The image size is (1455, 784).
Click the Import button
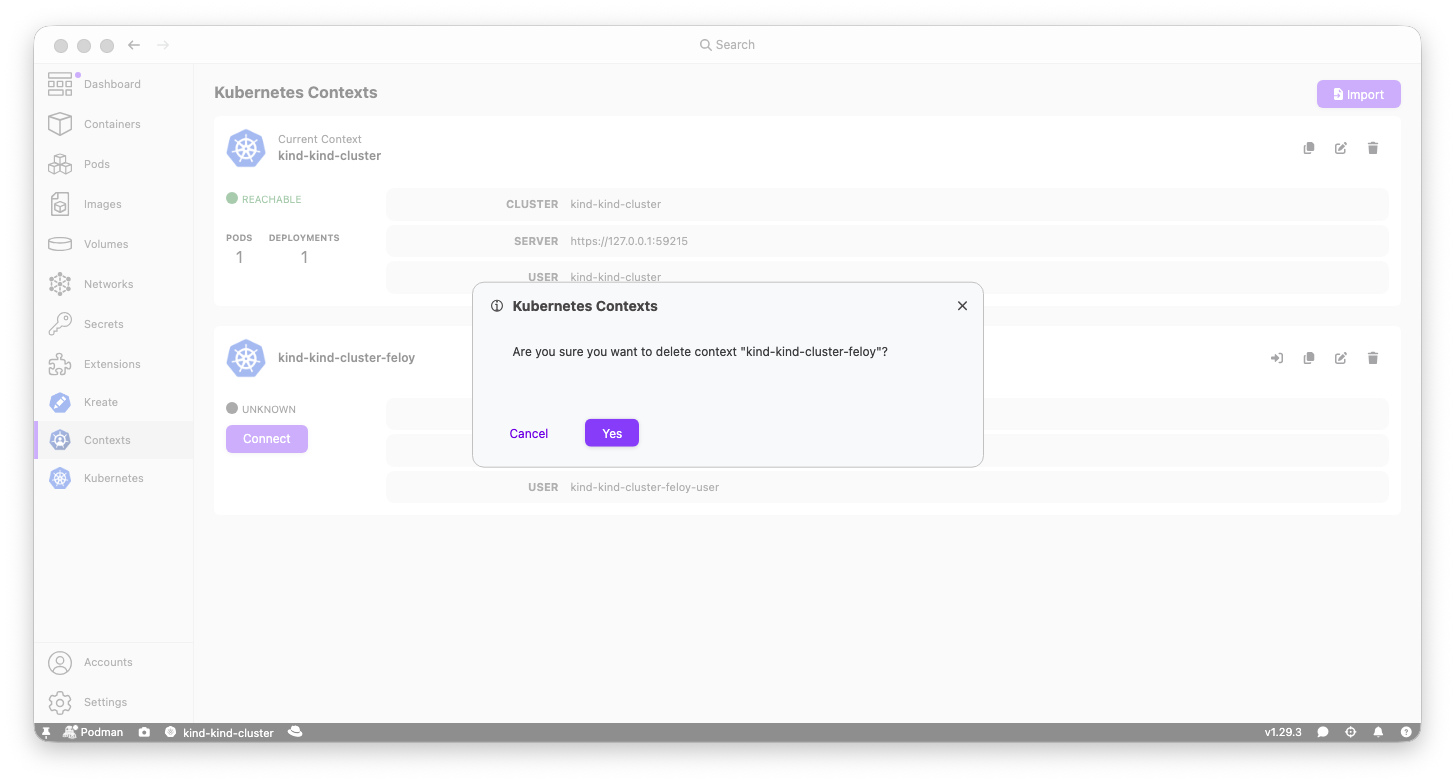tap(1359, 94)
